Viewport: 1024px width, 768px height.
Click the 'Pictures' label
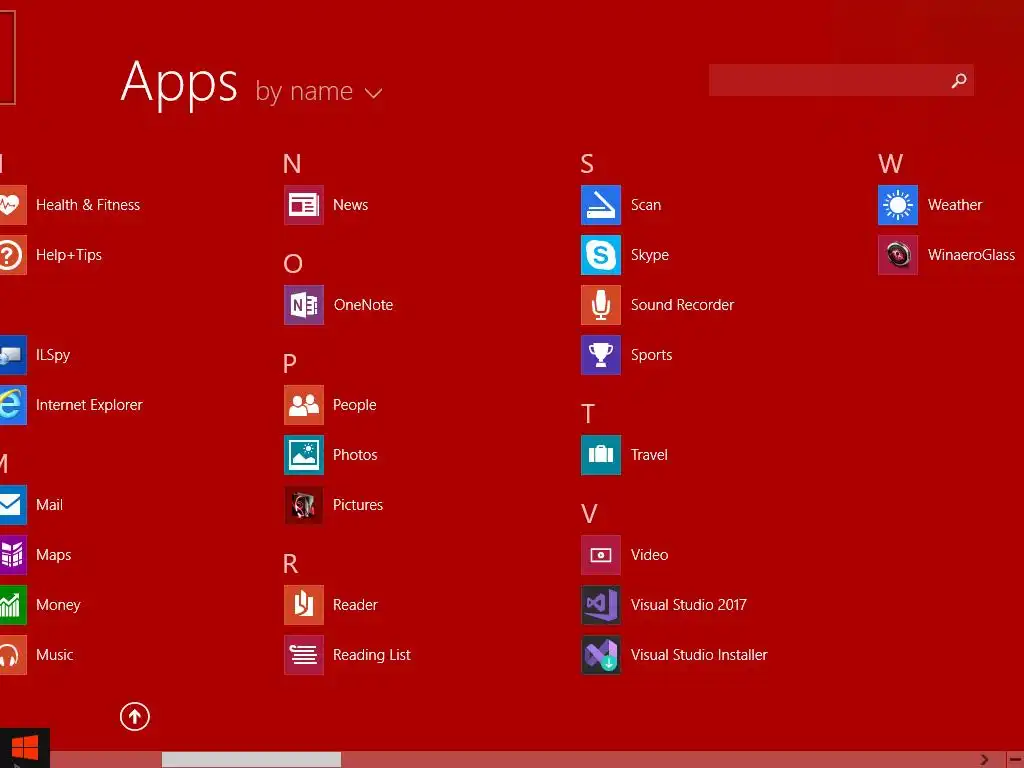[x=358, y=505]
